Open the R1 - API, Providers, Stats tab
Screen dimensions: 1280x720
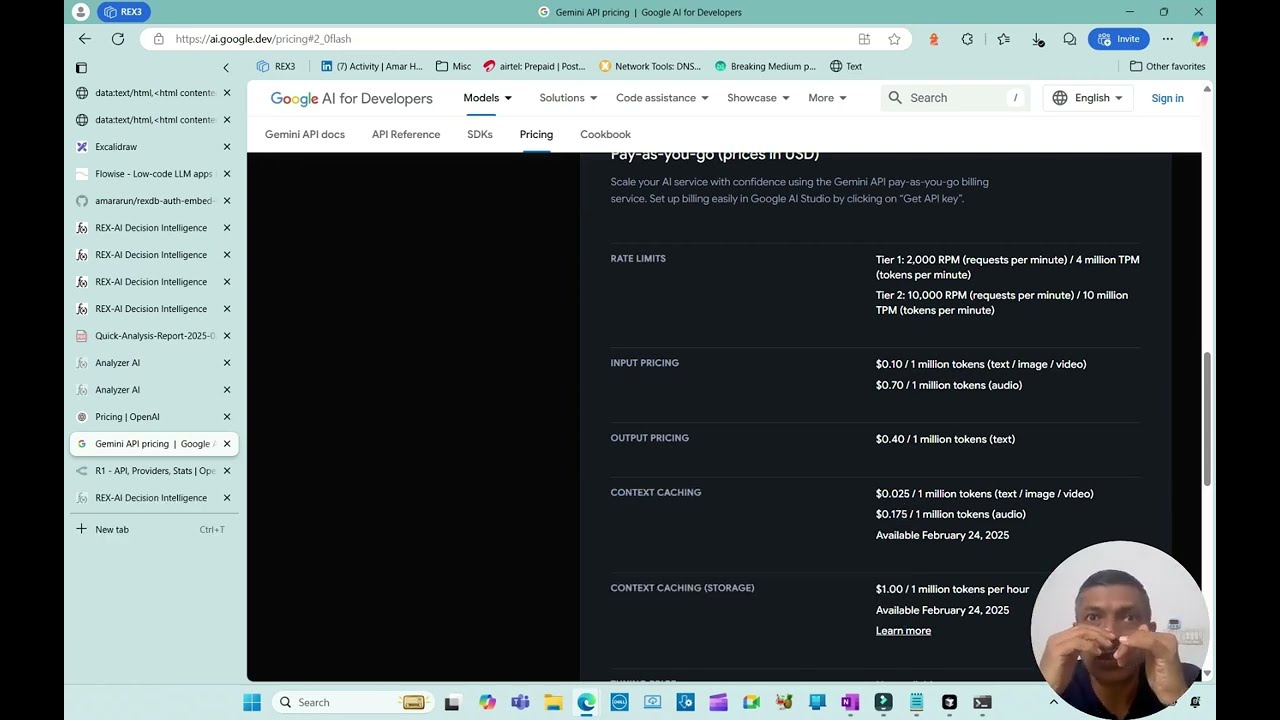pyautogui.click(x=146, y=471)
